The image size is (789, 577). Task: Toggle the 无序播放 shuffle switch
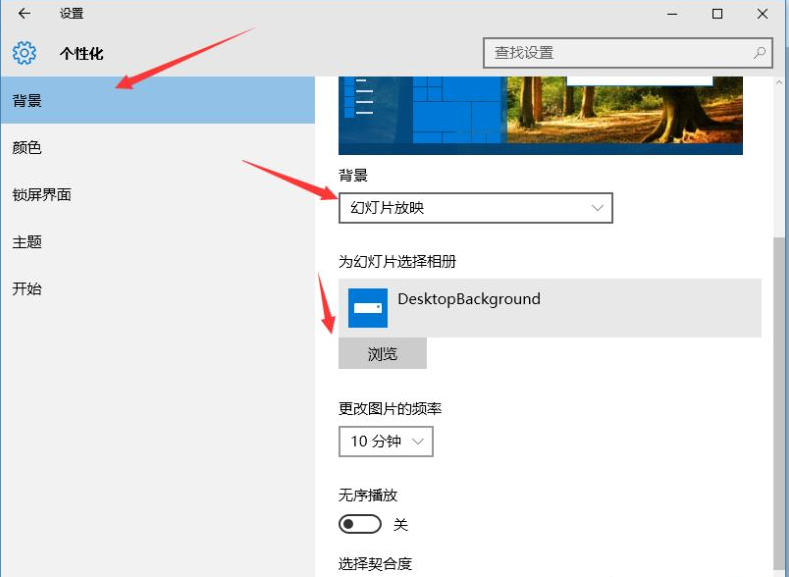pyautogui.click(x=360, y=524)
